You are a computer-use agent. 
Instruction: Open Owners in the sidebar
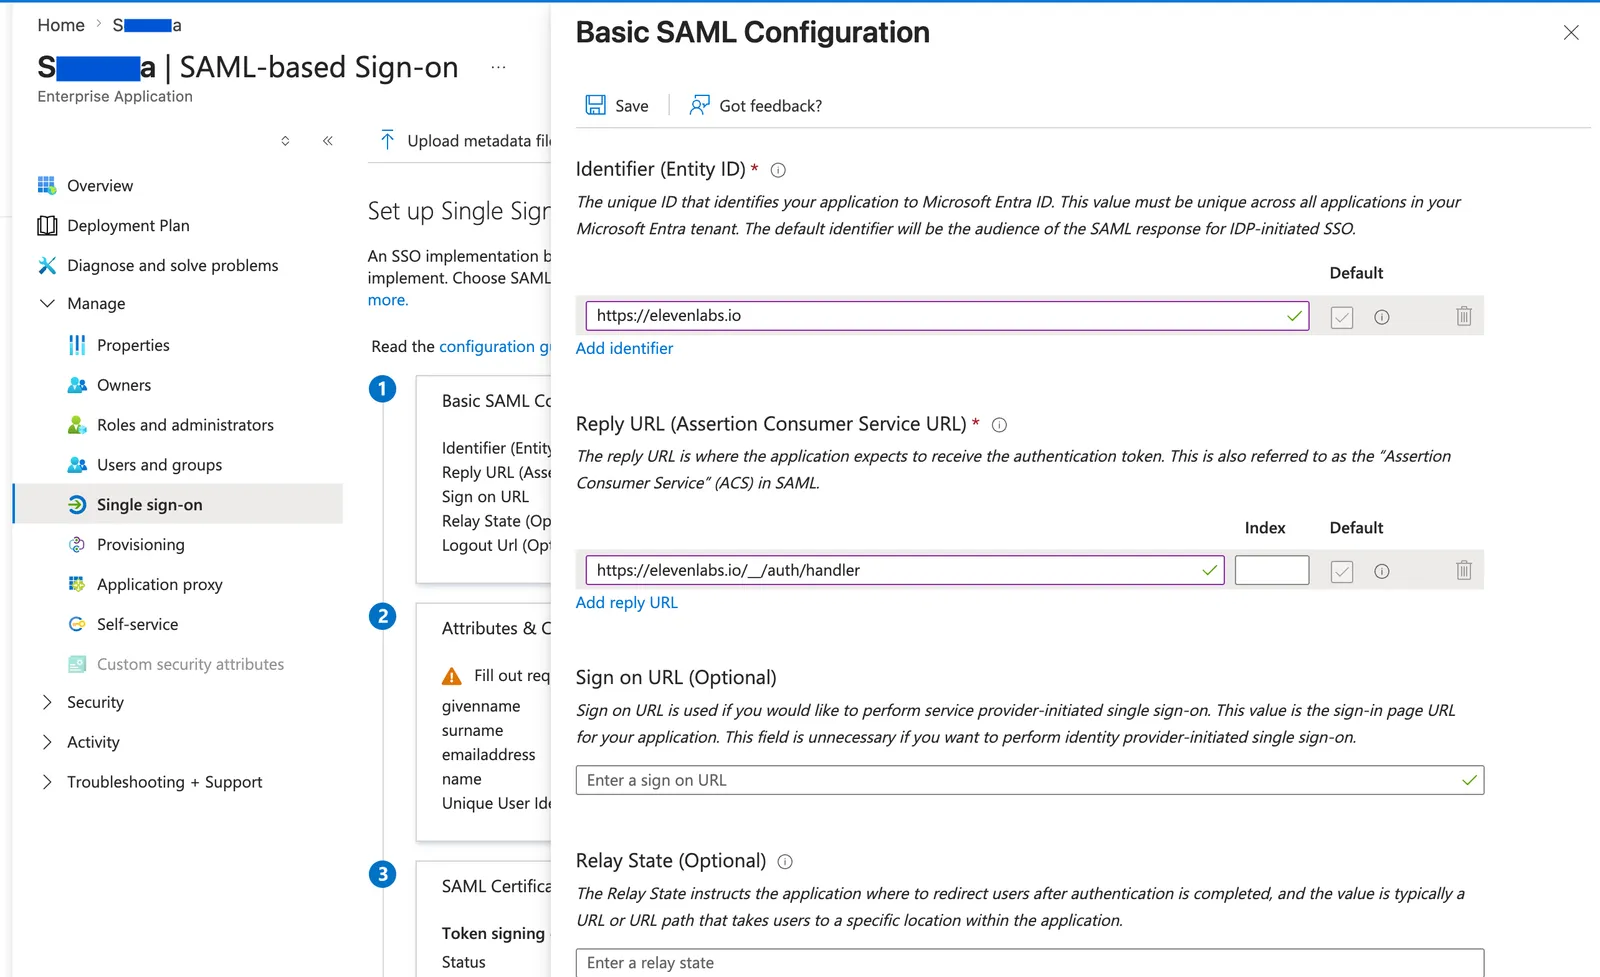click(x=124, y=385)
